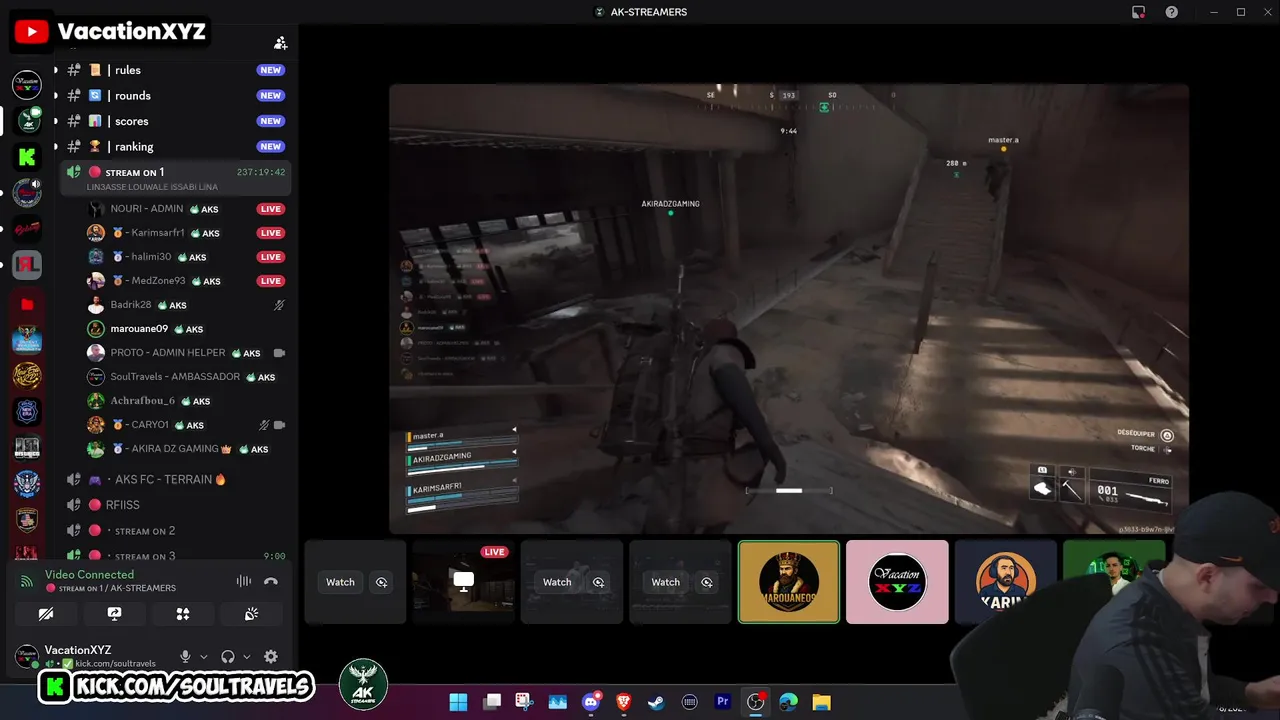Viewport: 1280px width, 720px height.
Task: Open the 4K server with camera badge
Action: (27, 121)
